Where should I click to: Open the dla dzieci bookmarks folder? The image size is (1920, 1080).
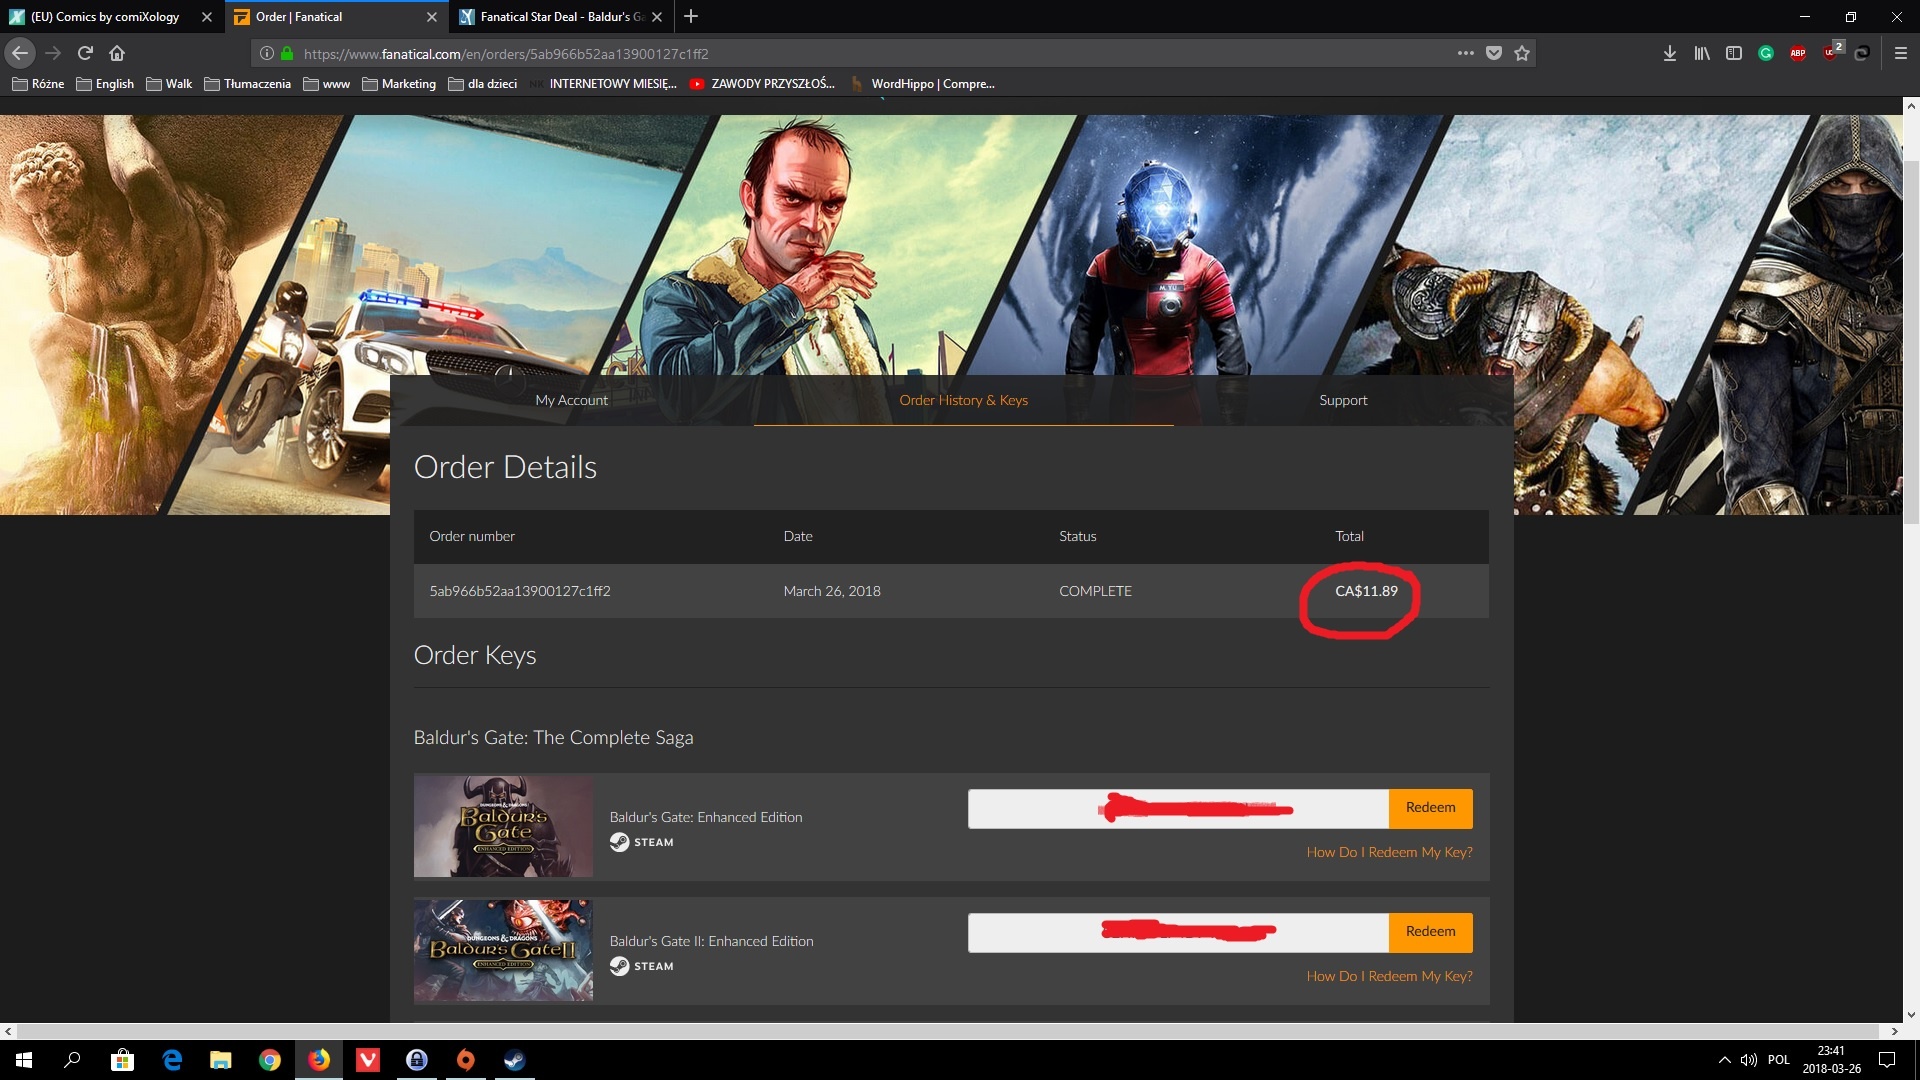click(x=483, y=84)
